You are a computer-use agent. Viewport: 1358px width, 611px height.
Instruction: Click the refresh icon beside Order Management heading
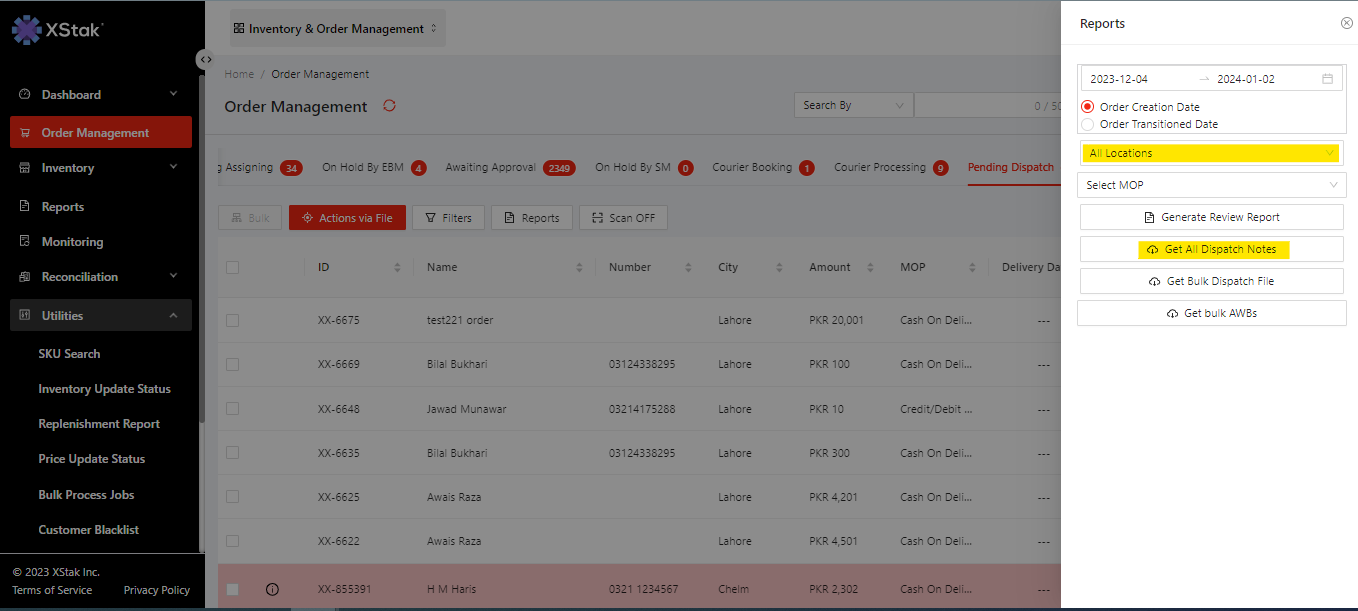pos(390,106)
